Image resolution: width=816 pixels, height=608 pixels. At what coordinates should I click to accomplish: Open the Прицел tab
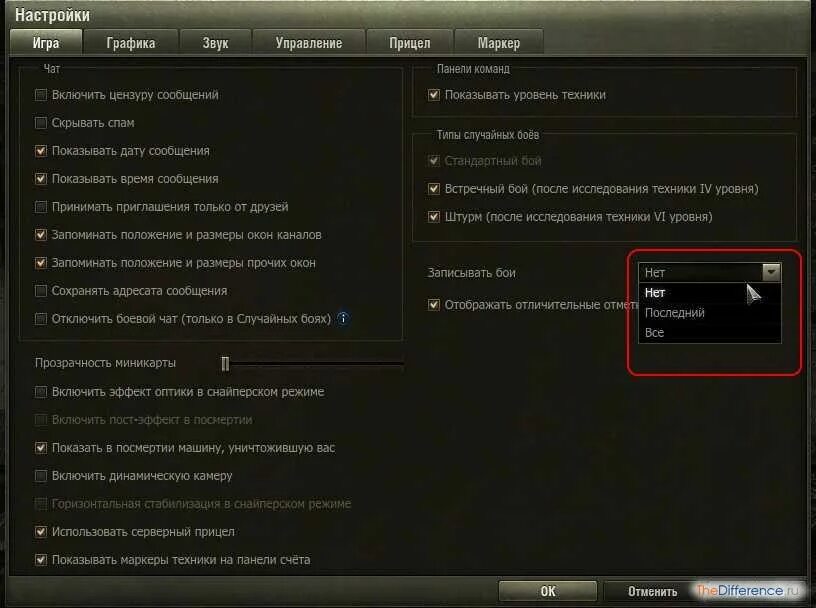tap(410, 43)
